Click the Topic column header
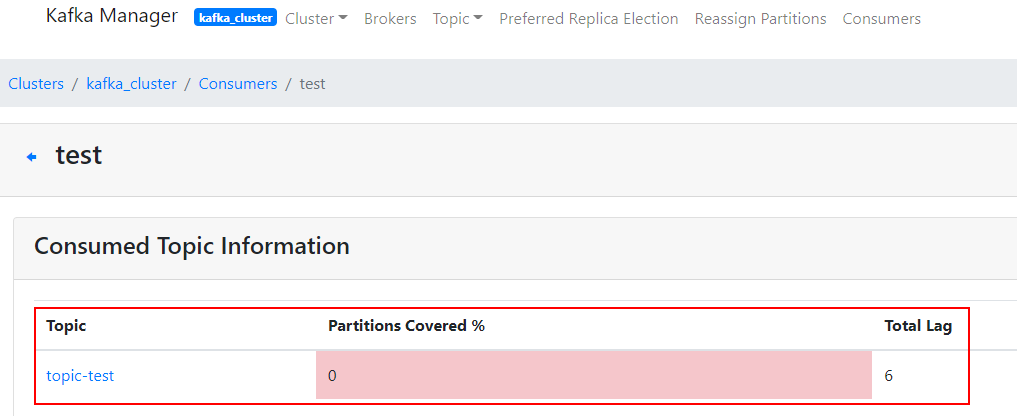Screen dimensions: 1017x416 click(x=66, y=326)
